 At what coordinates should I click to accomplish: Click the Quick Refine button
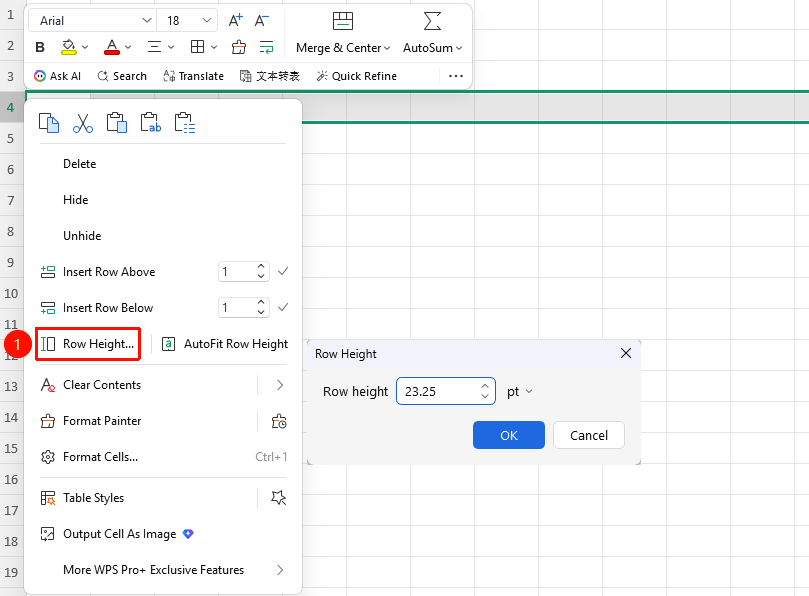357,76
